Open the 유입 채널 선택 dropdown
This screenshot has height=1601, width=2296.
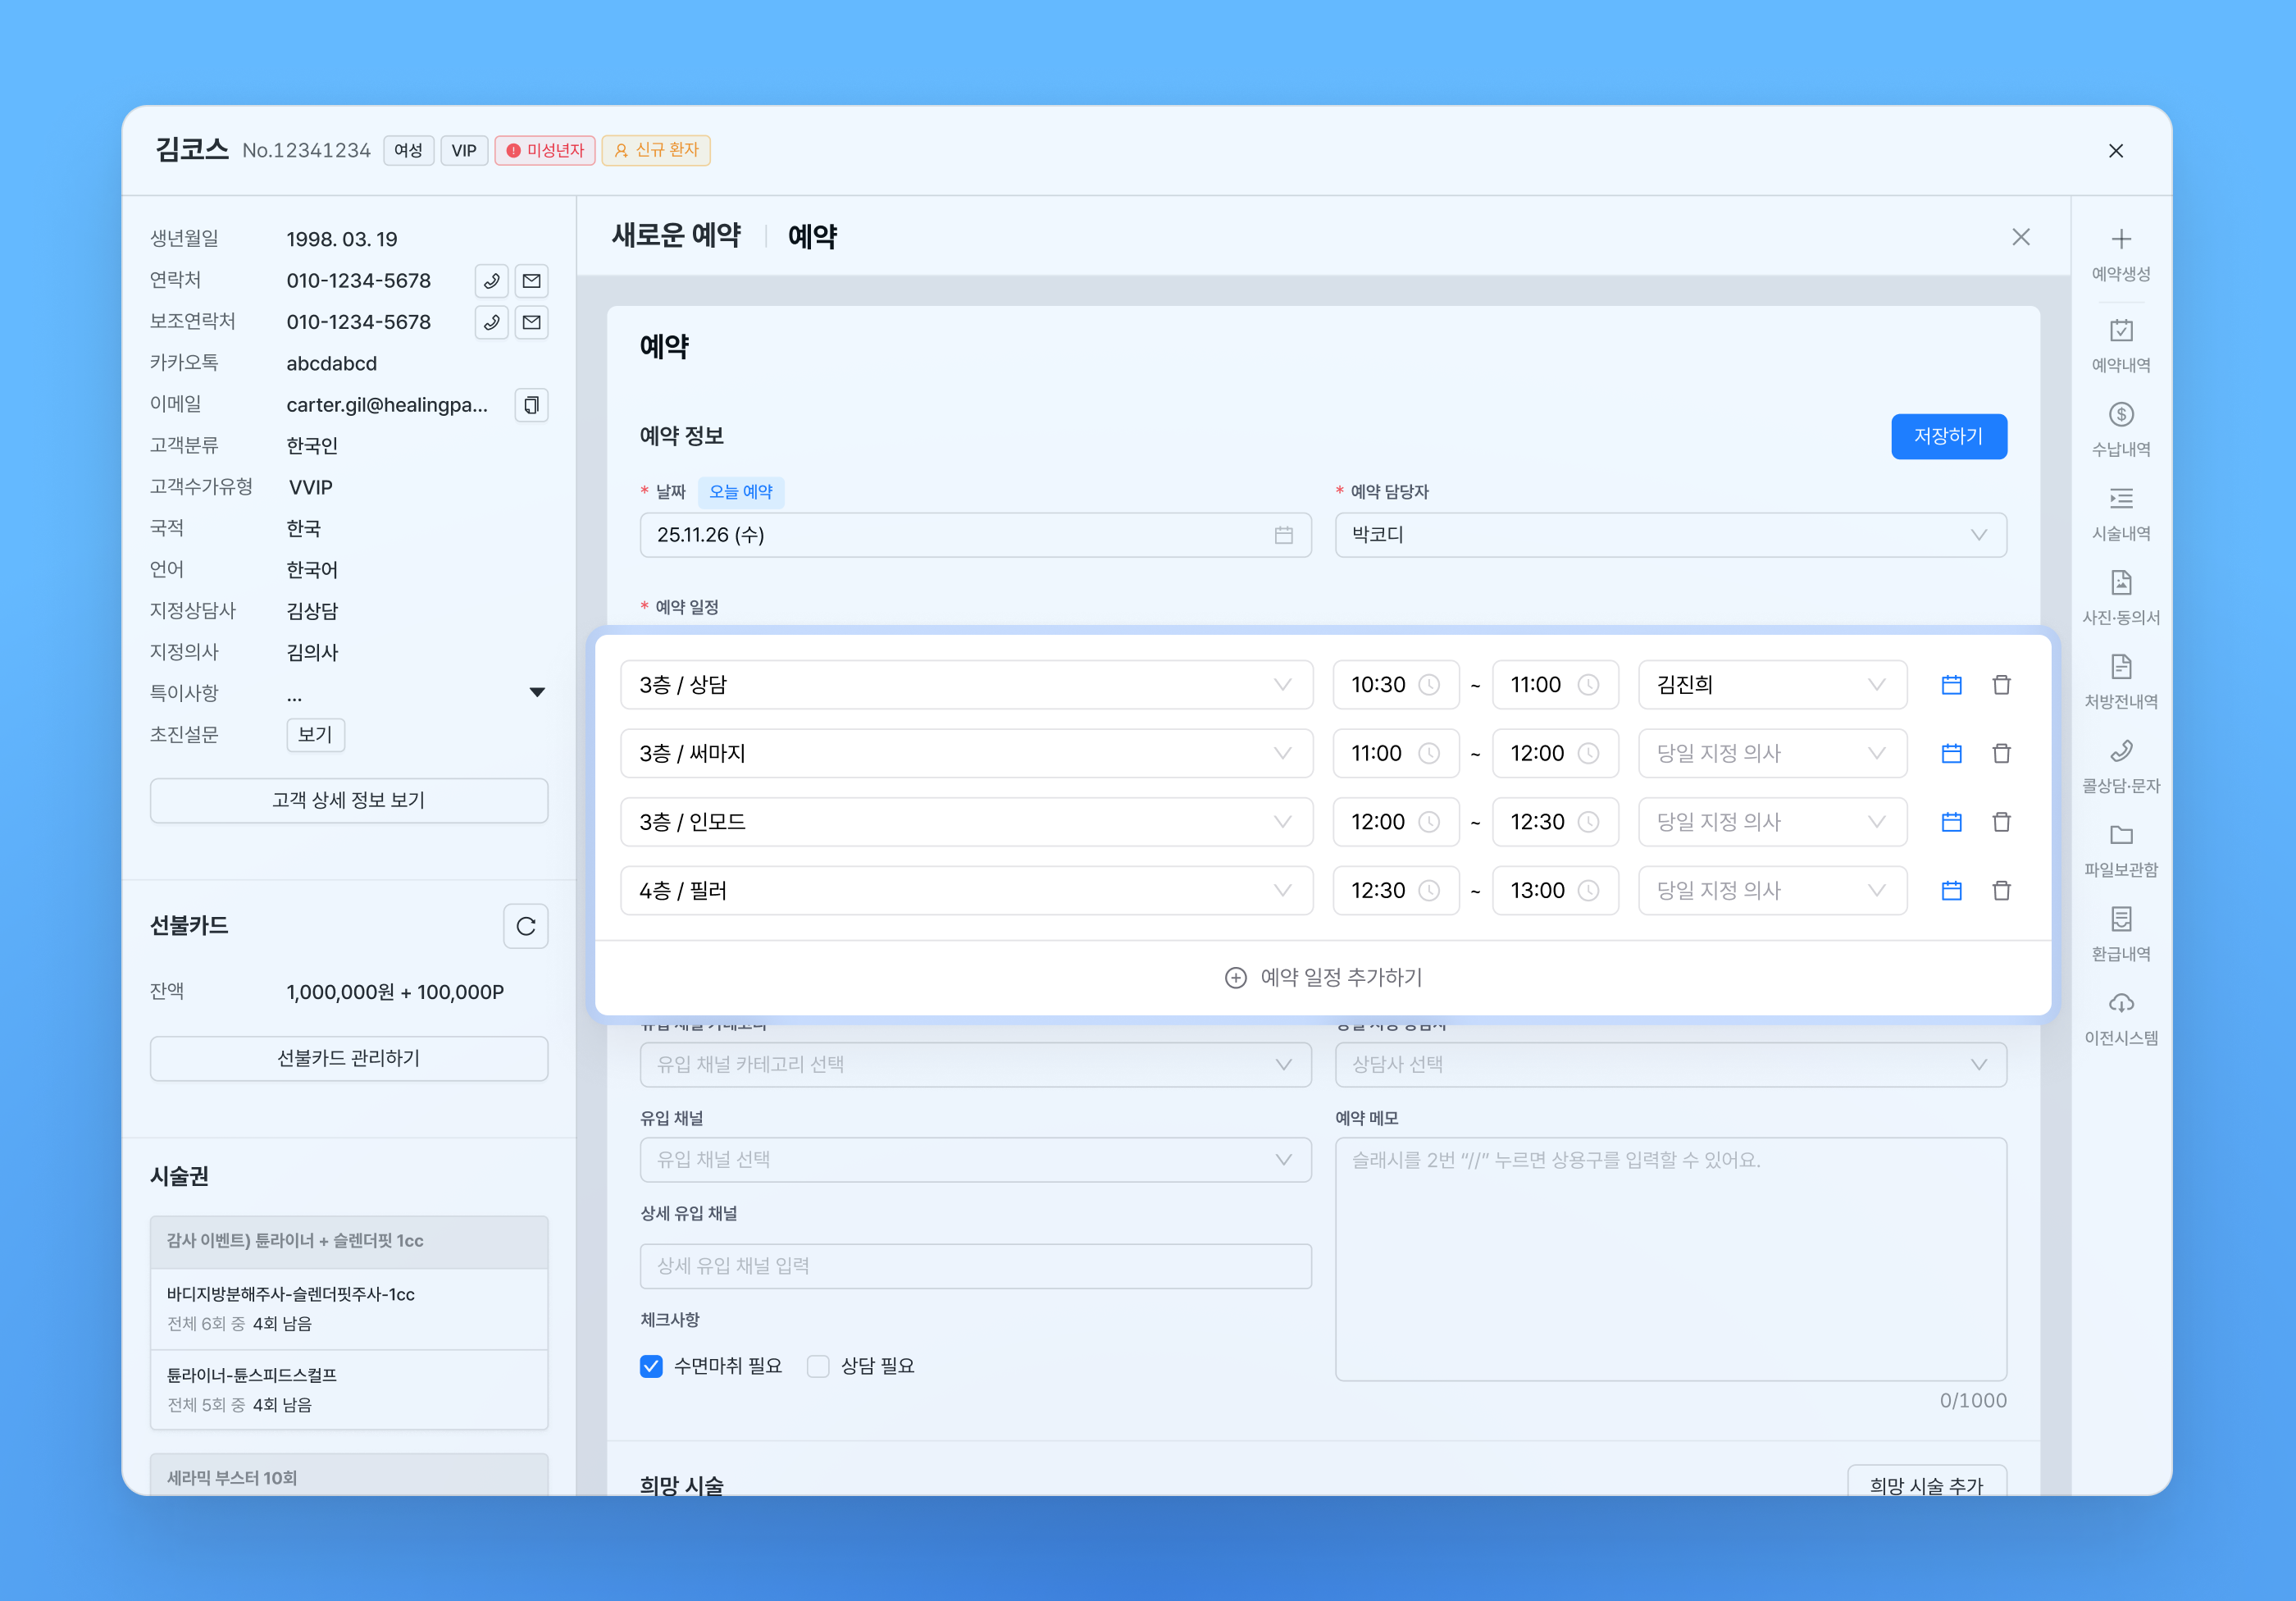coord(975,1160)
